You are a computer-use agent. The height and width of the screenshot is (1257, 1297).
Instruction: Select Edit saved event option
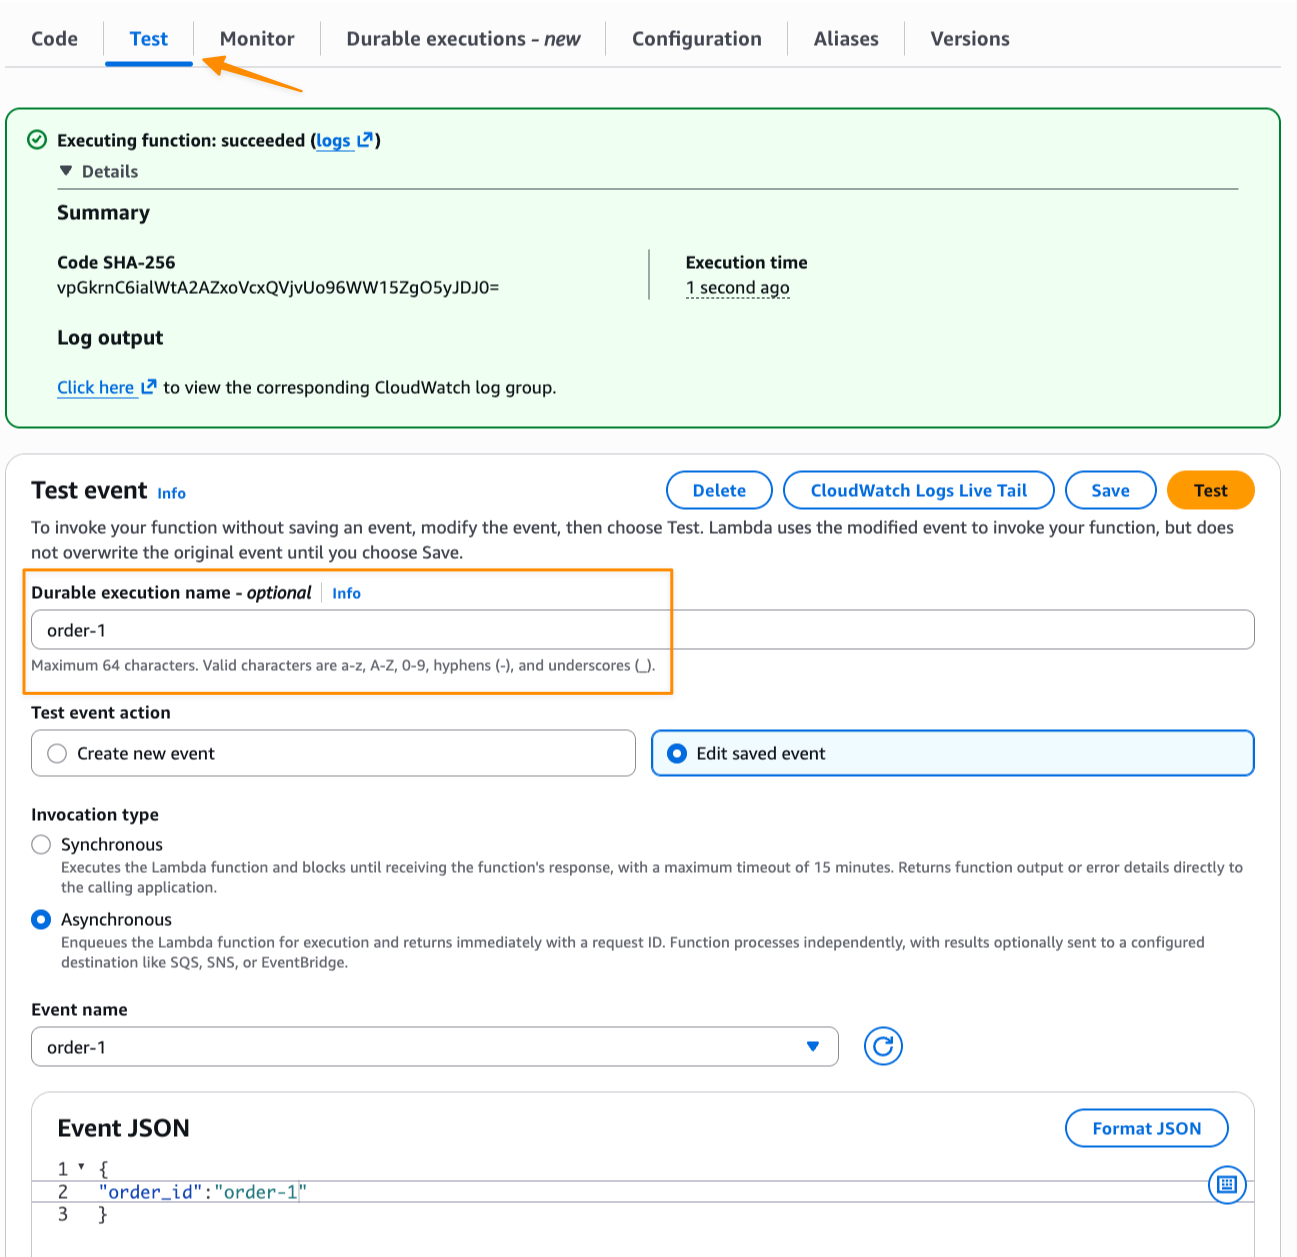pos(677,753)
